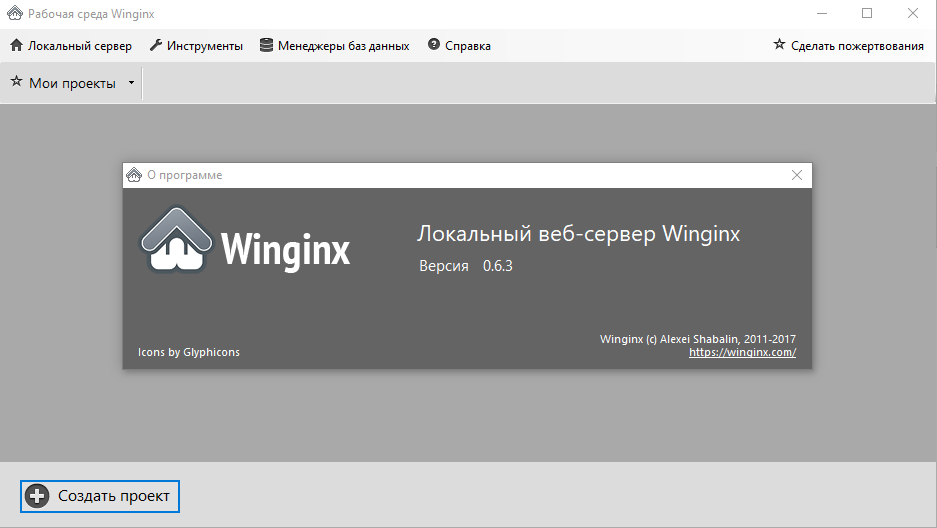
Task: Click the plus icon in Создать проект
Action: coord(37,496)
